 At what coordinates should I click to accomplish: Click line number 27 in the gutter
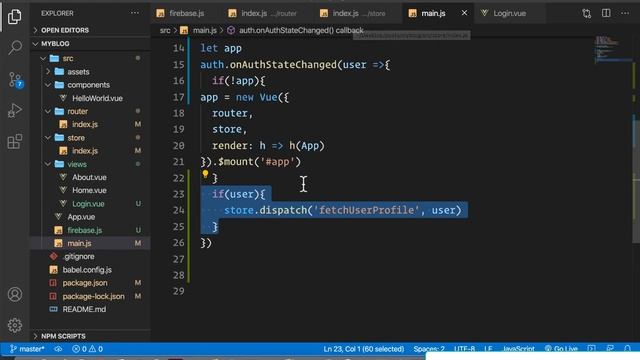click(179, 259)
